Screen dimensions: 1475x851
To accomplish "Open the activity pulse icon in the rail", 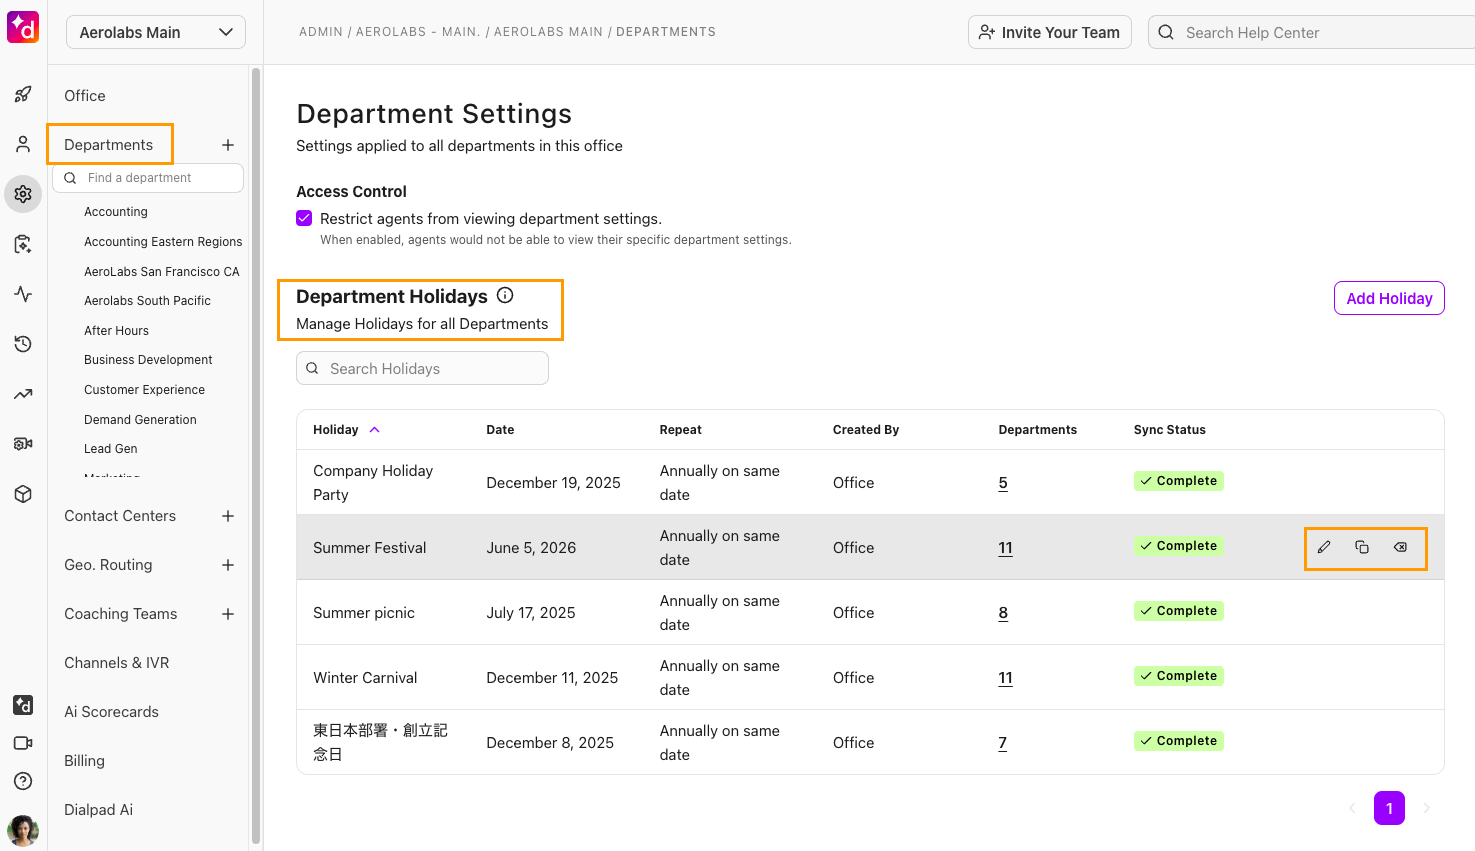I will pos(23,294).
